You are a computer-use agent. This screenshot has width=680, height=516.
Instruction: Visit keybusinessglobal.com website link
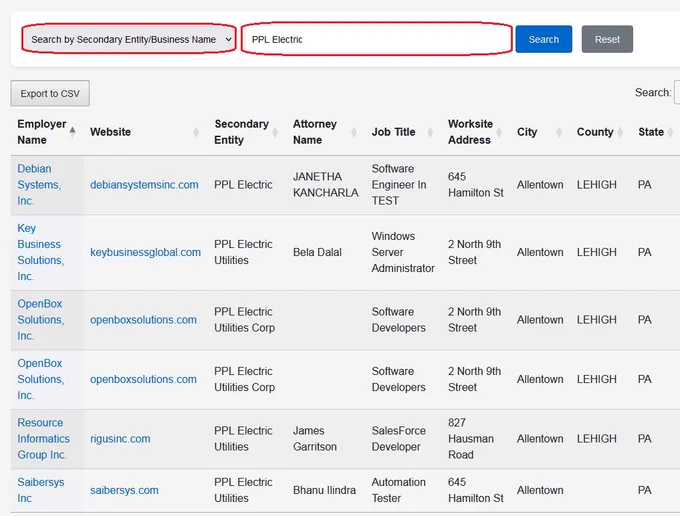(145, 252)
